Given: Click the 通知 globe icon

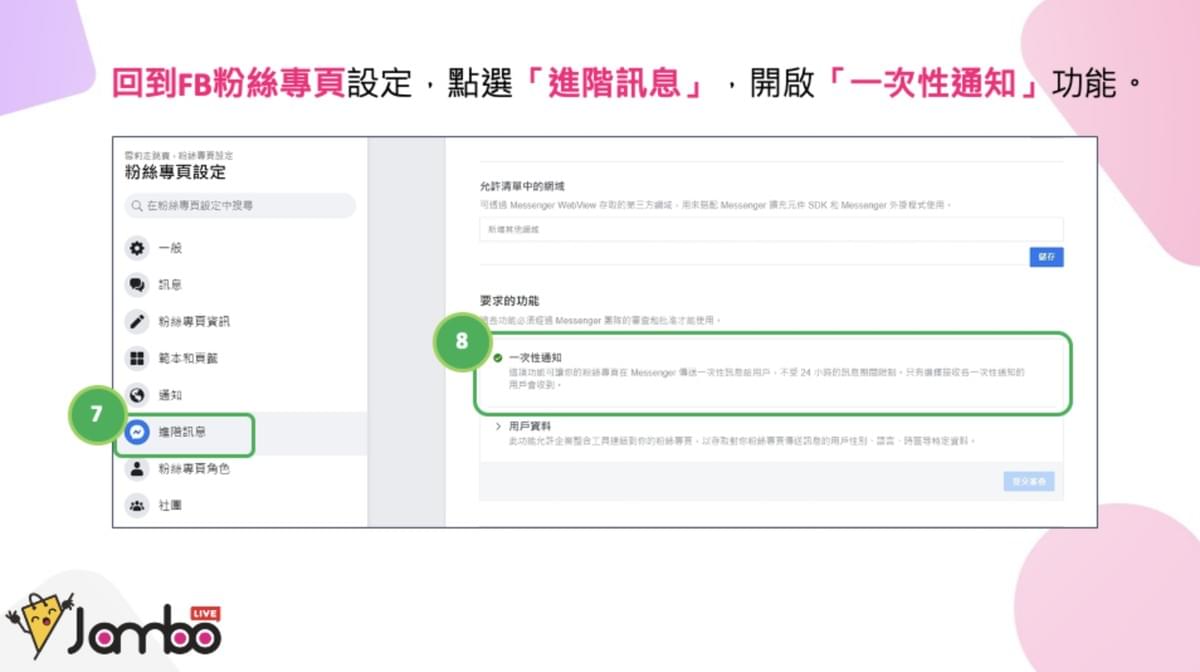Looking at the screenshot, I should click(x=137, y=395).
